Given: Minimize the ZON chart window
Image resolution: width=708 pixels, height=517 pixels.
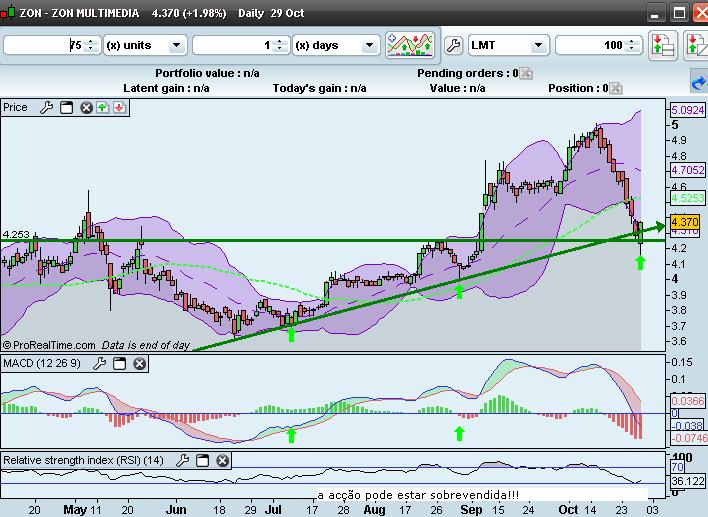Looking at the screenshot, I should click(655, 12).
